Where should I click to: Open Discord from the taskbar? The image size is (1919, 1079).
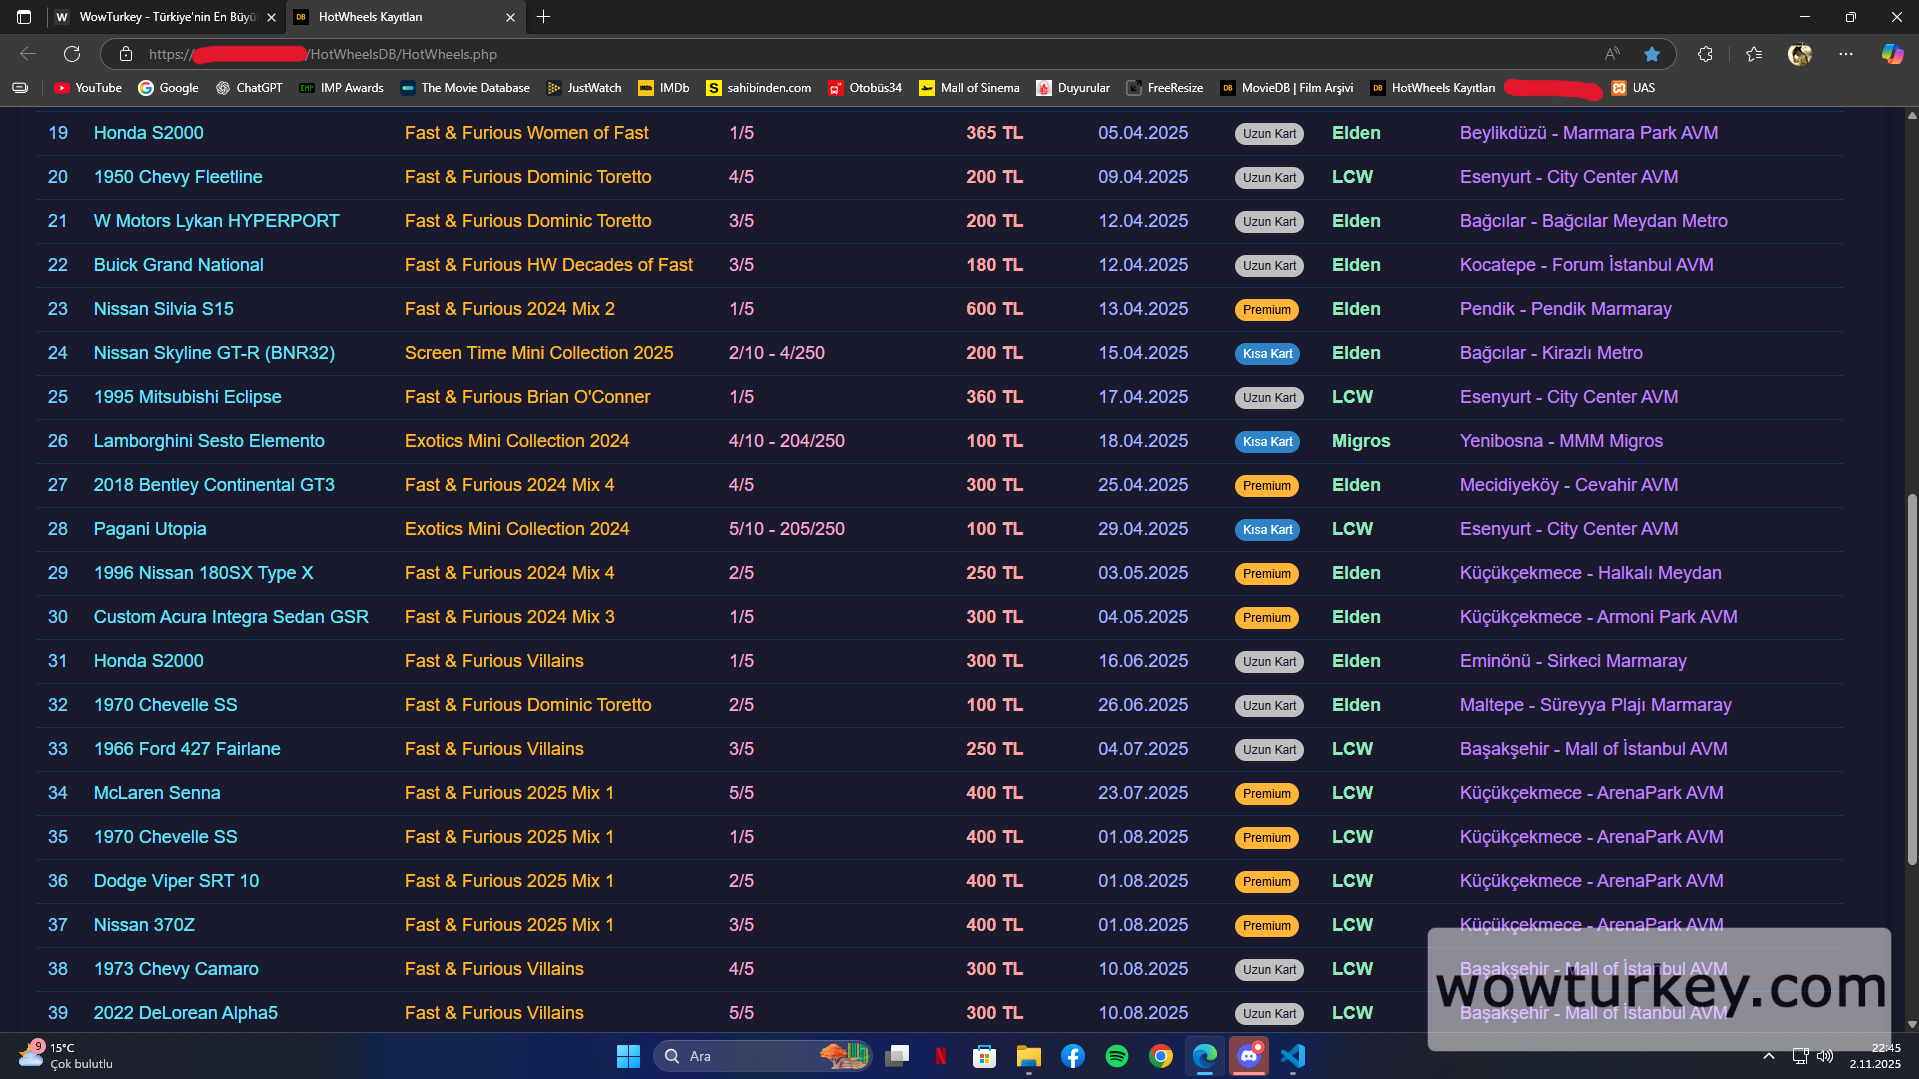tap(1248, 1056)
